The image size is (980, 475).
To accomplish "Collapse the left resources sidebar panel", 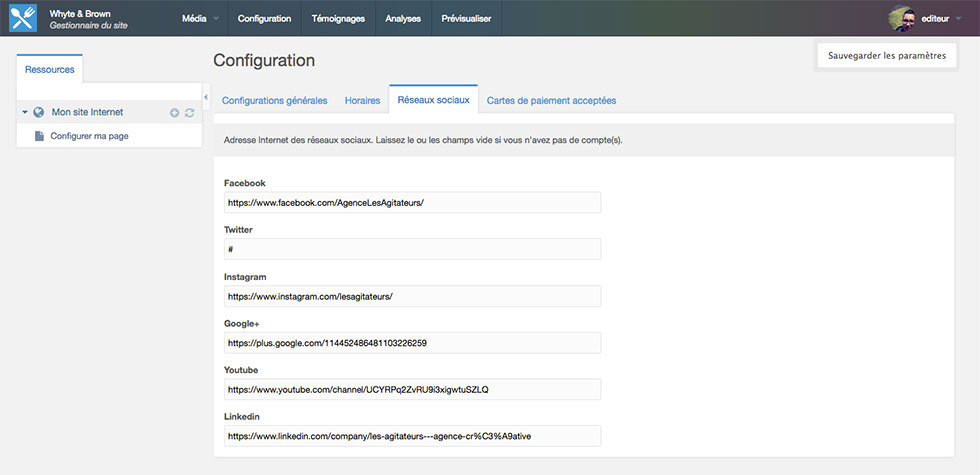I will pyautogui.click(x=205, y=97).
